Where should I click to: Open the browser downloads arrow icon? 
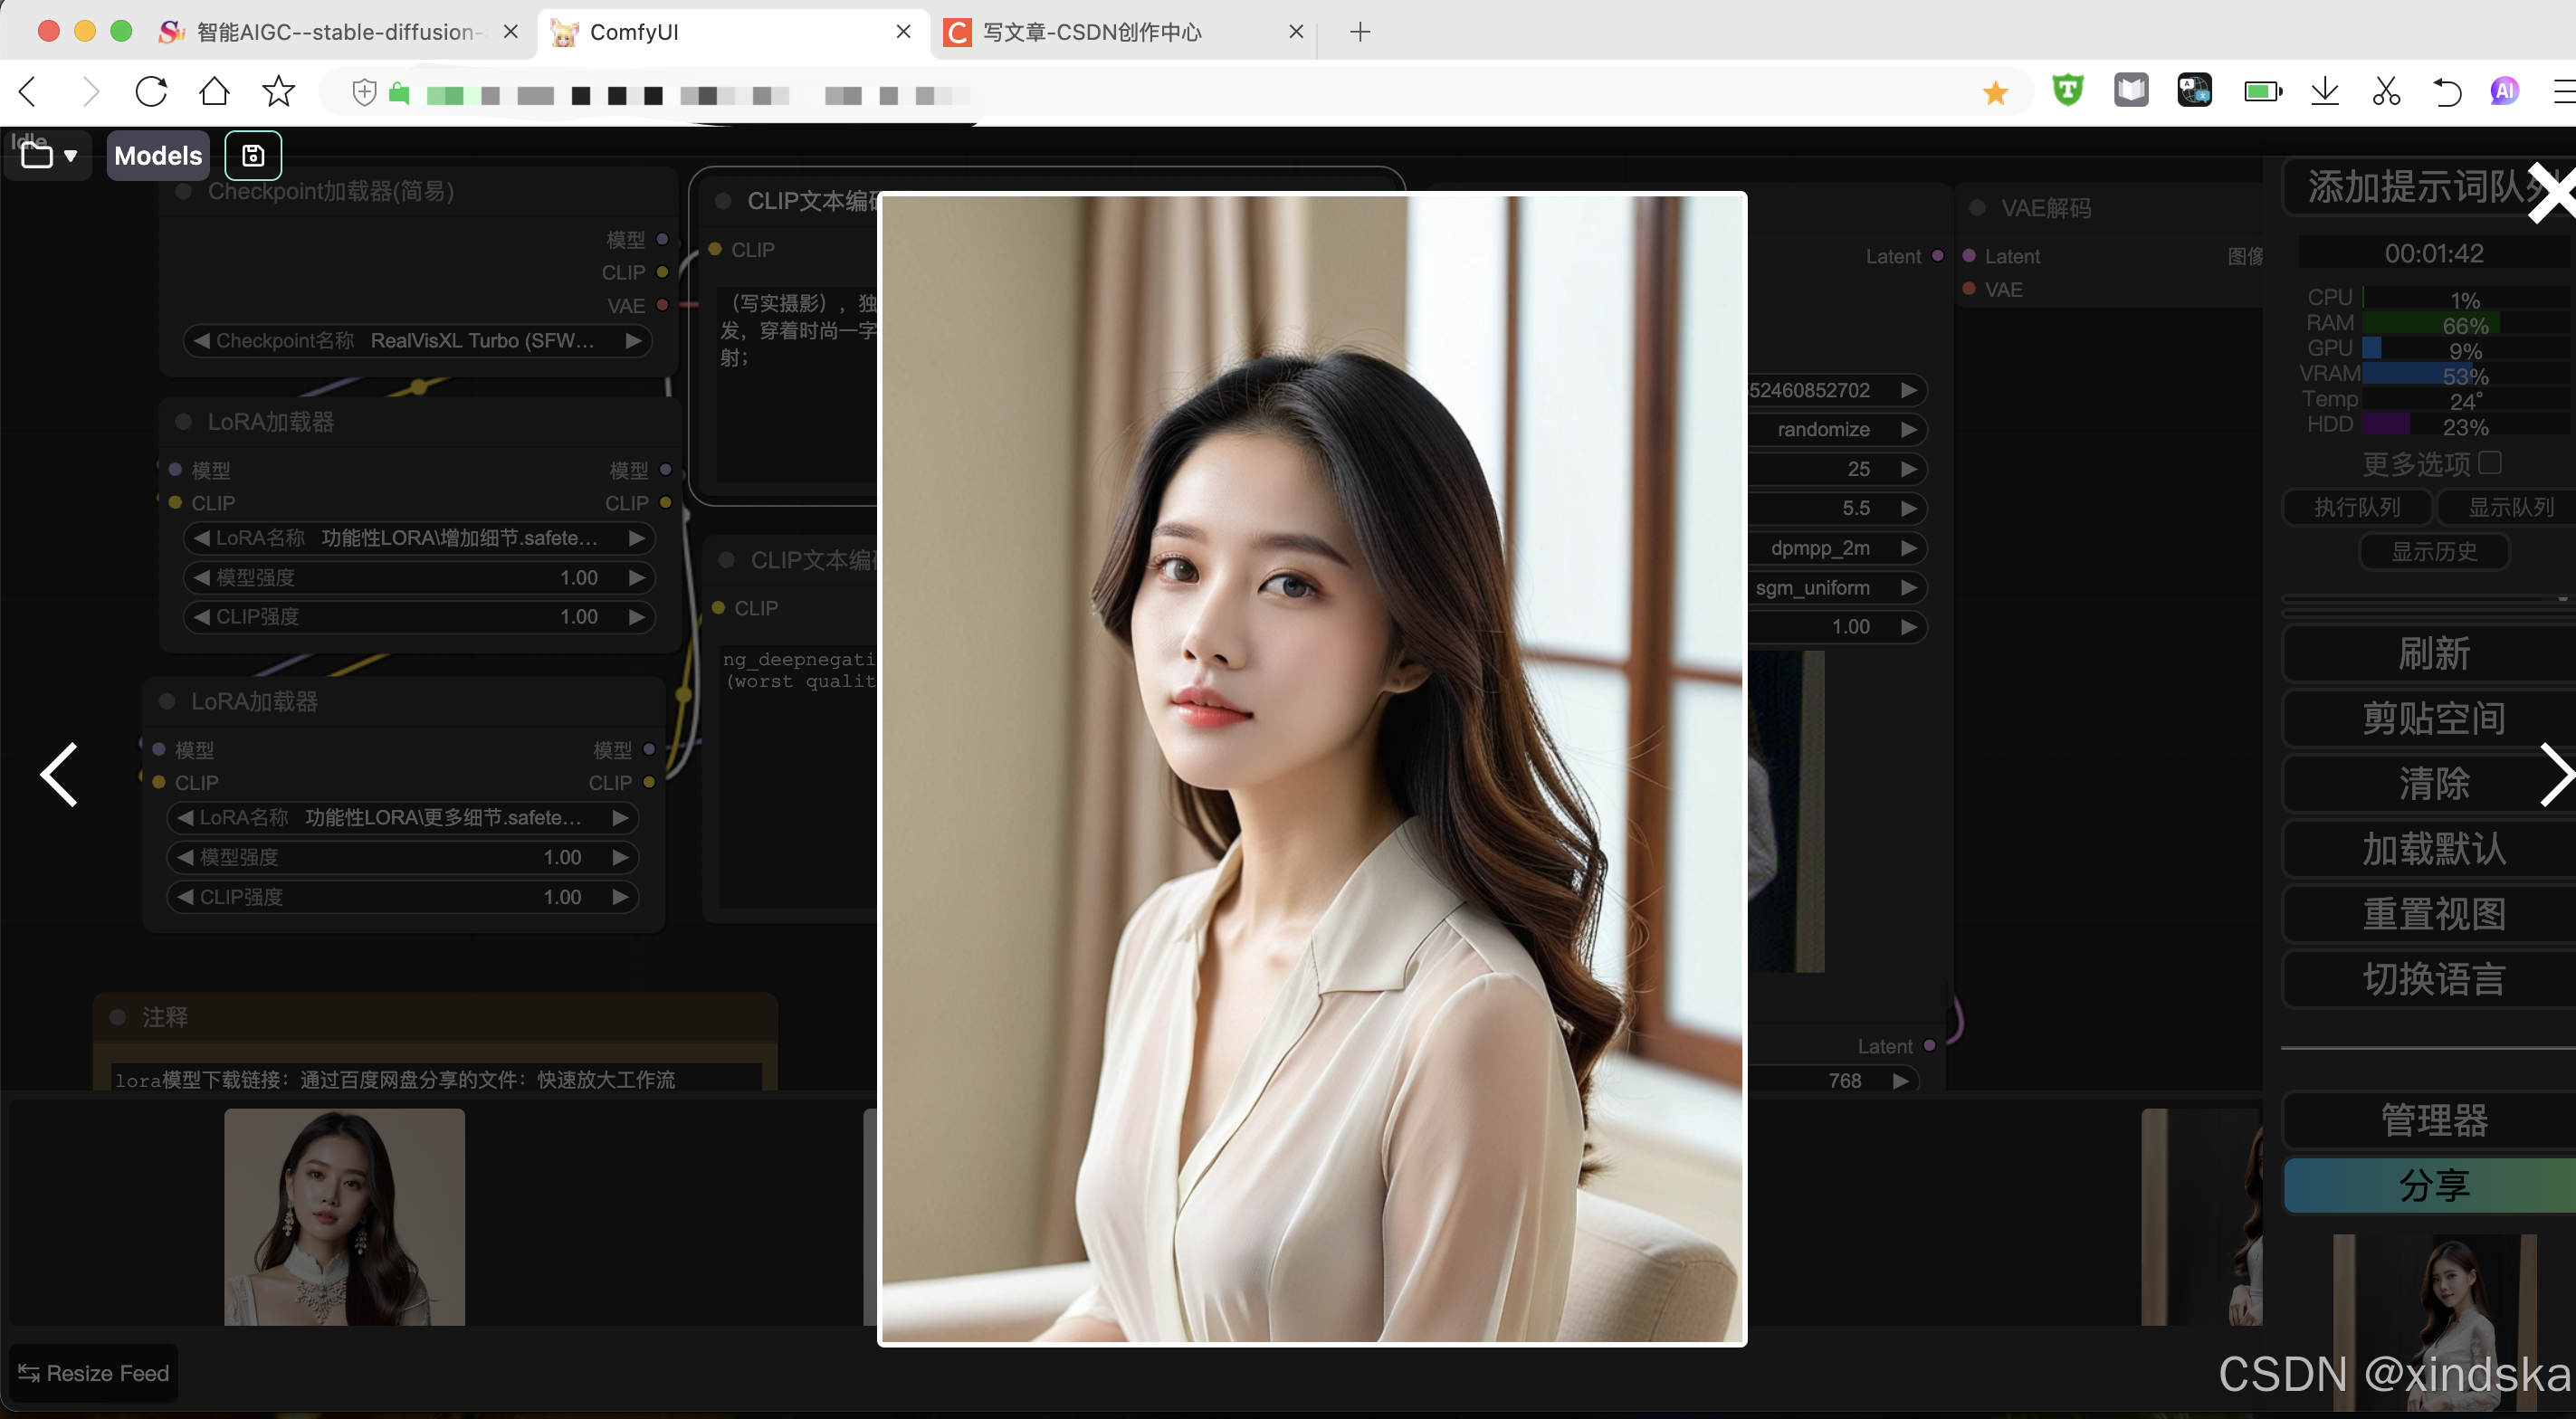click(2324, 93)
